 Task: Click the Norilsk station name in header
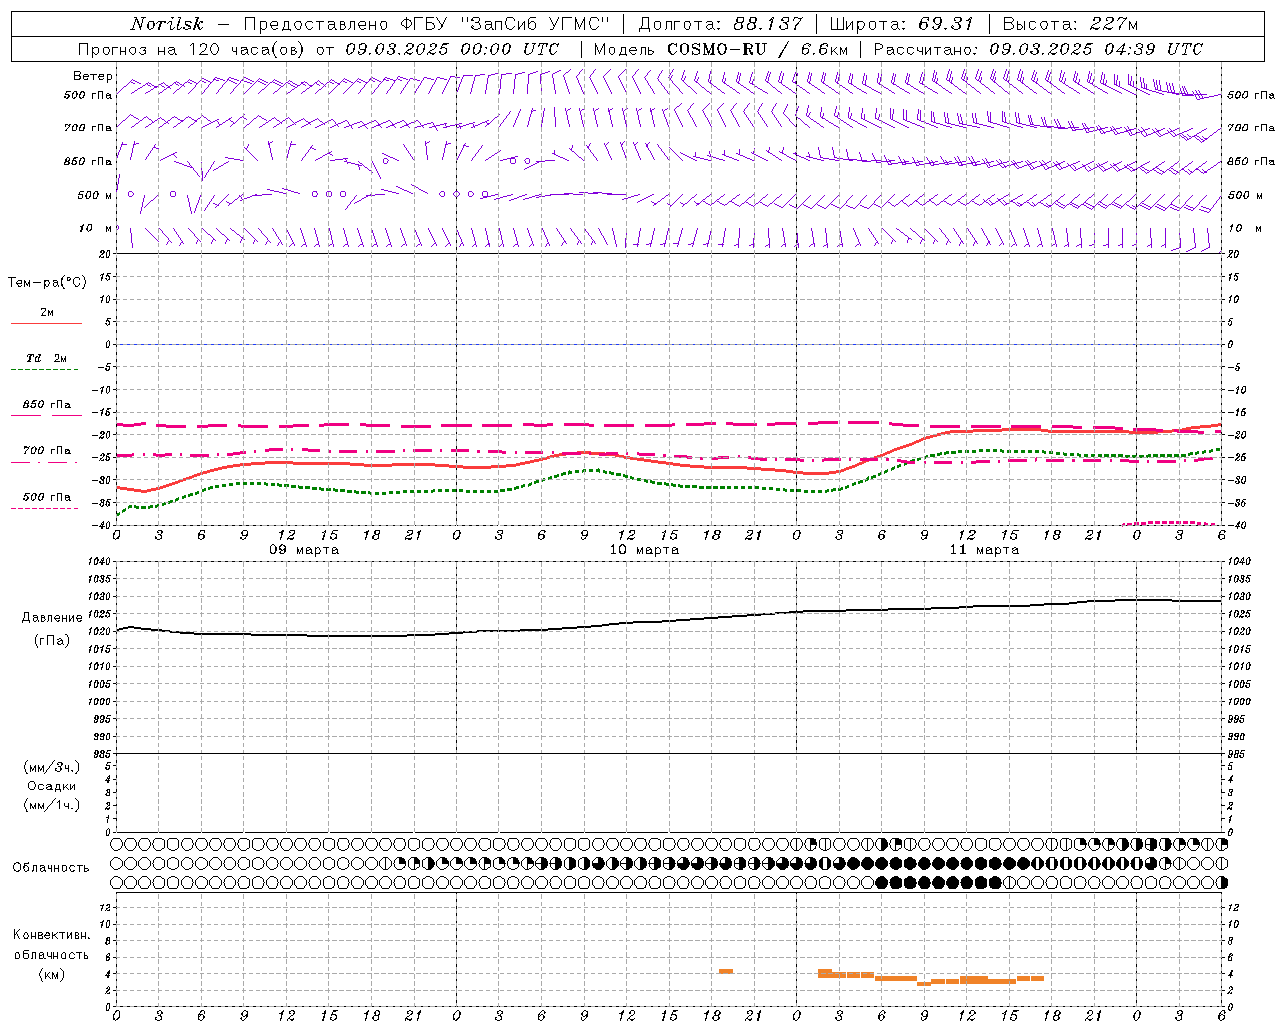(x=167, y=24)
